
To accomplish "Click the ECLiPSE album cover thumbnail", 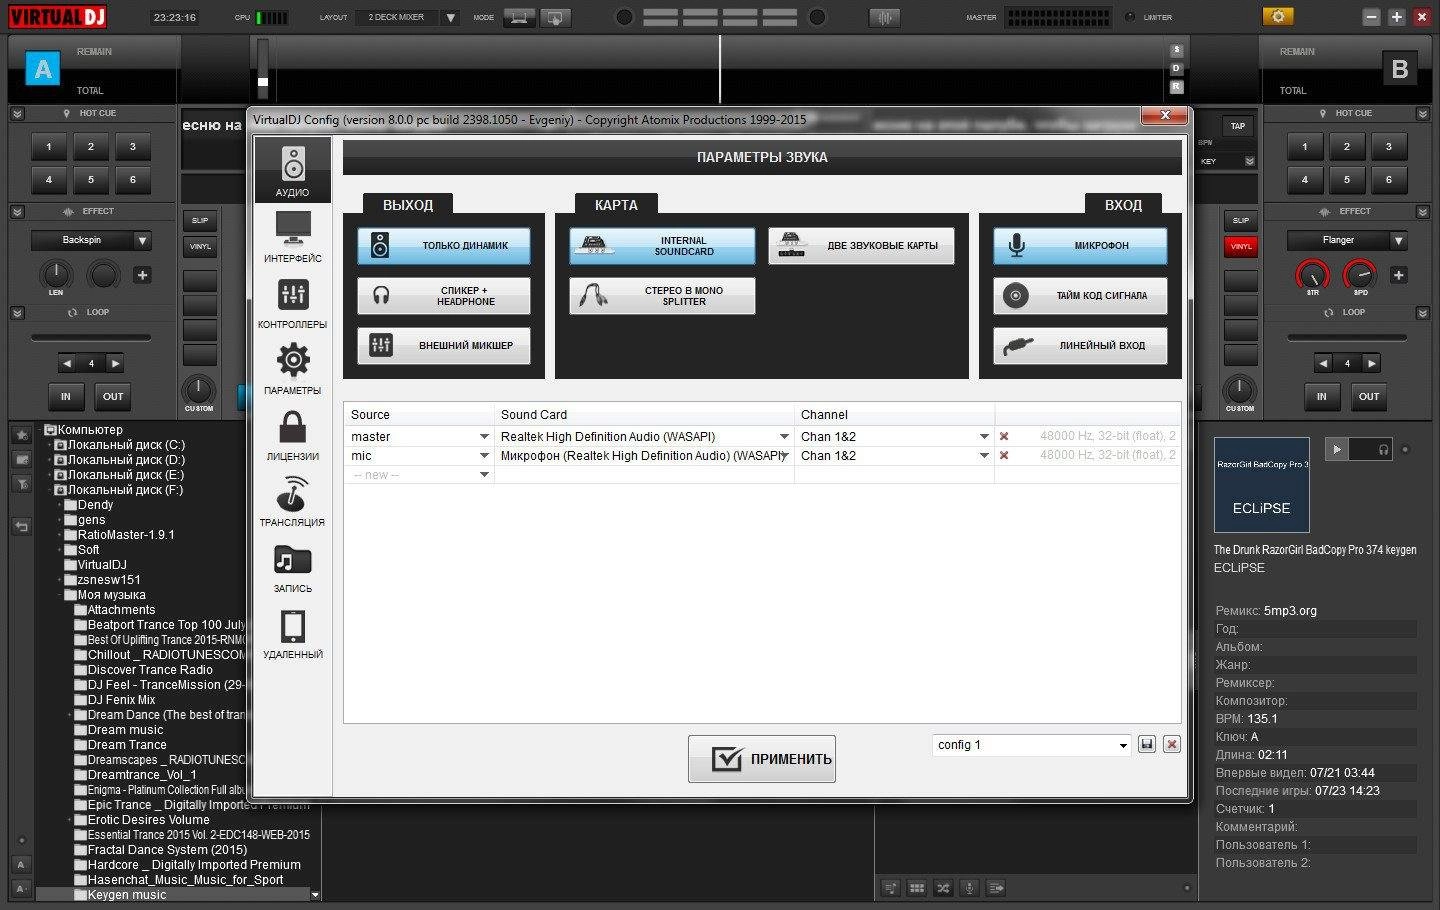I will (1261, 484).
